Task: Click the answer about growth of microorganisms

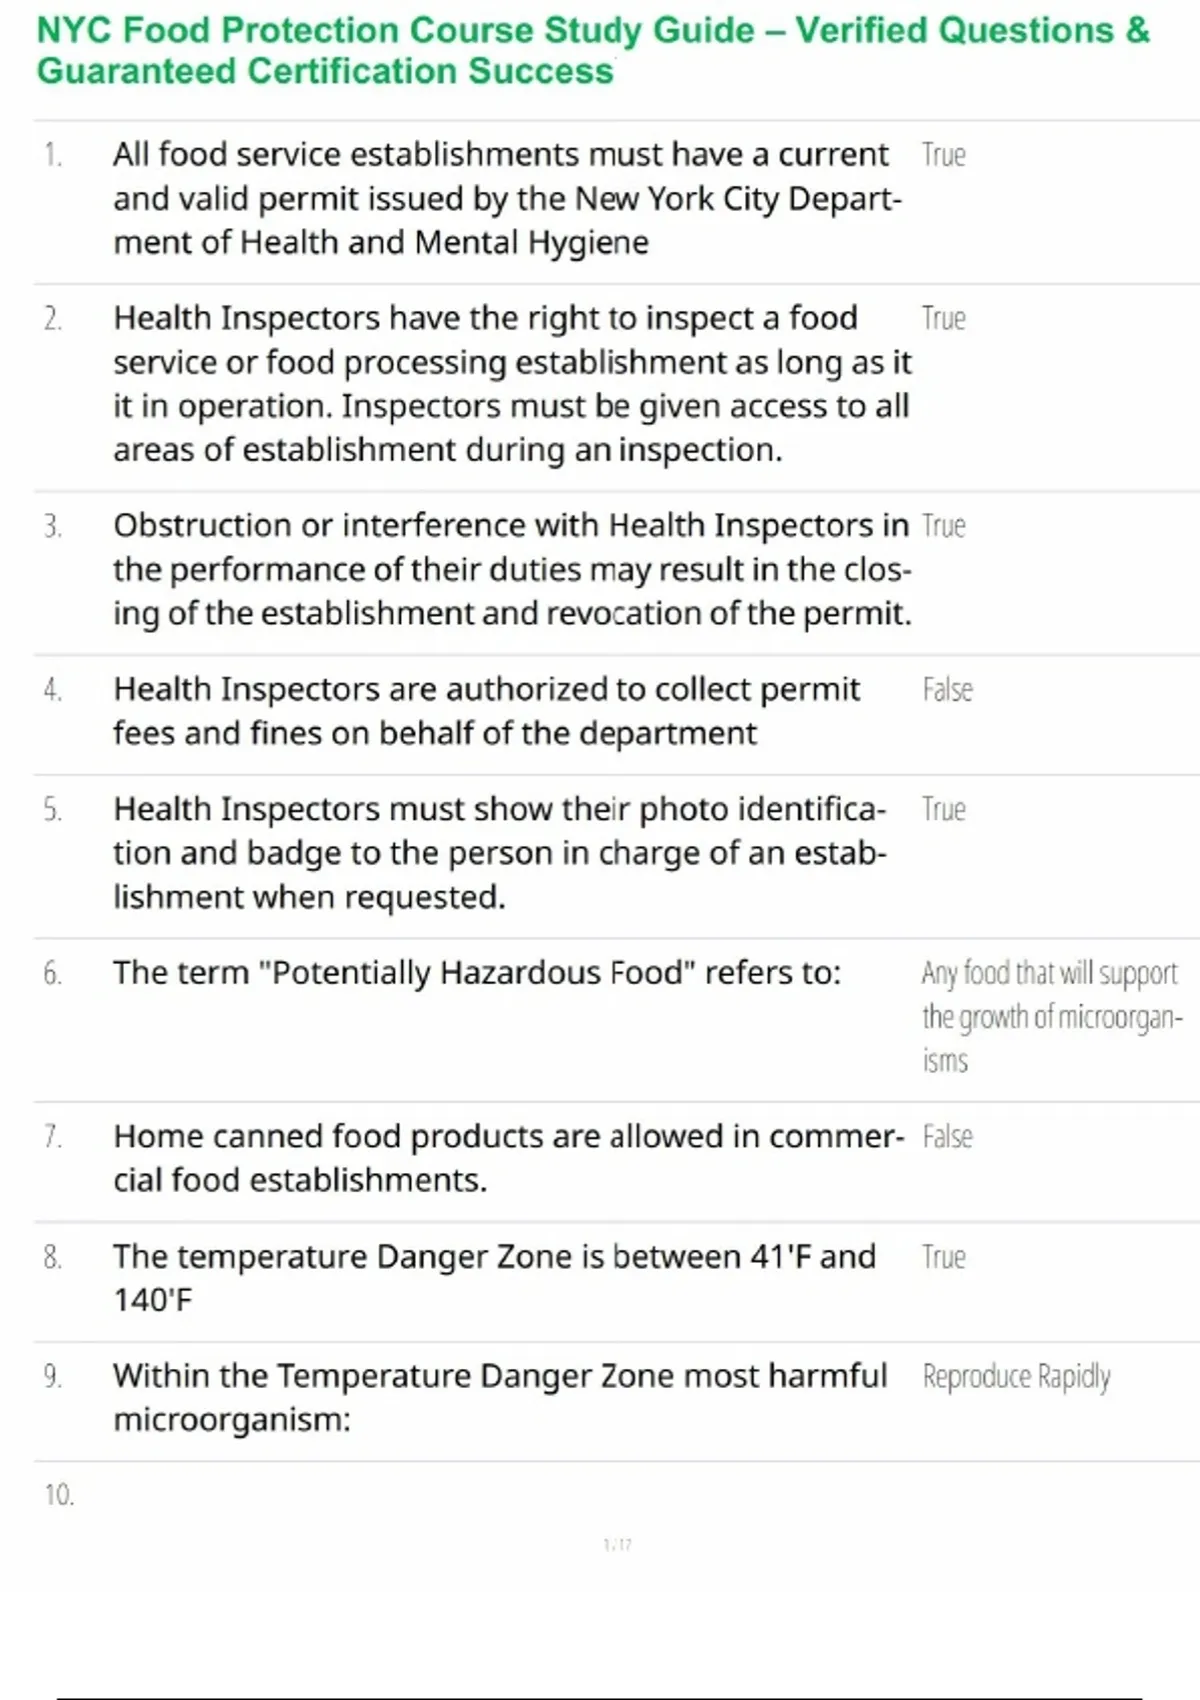Action: pos(1050,1016)
